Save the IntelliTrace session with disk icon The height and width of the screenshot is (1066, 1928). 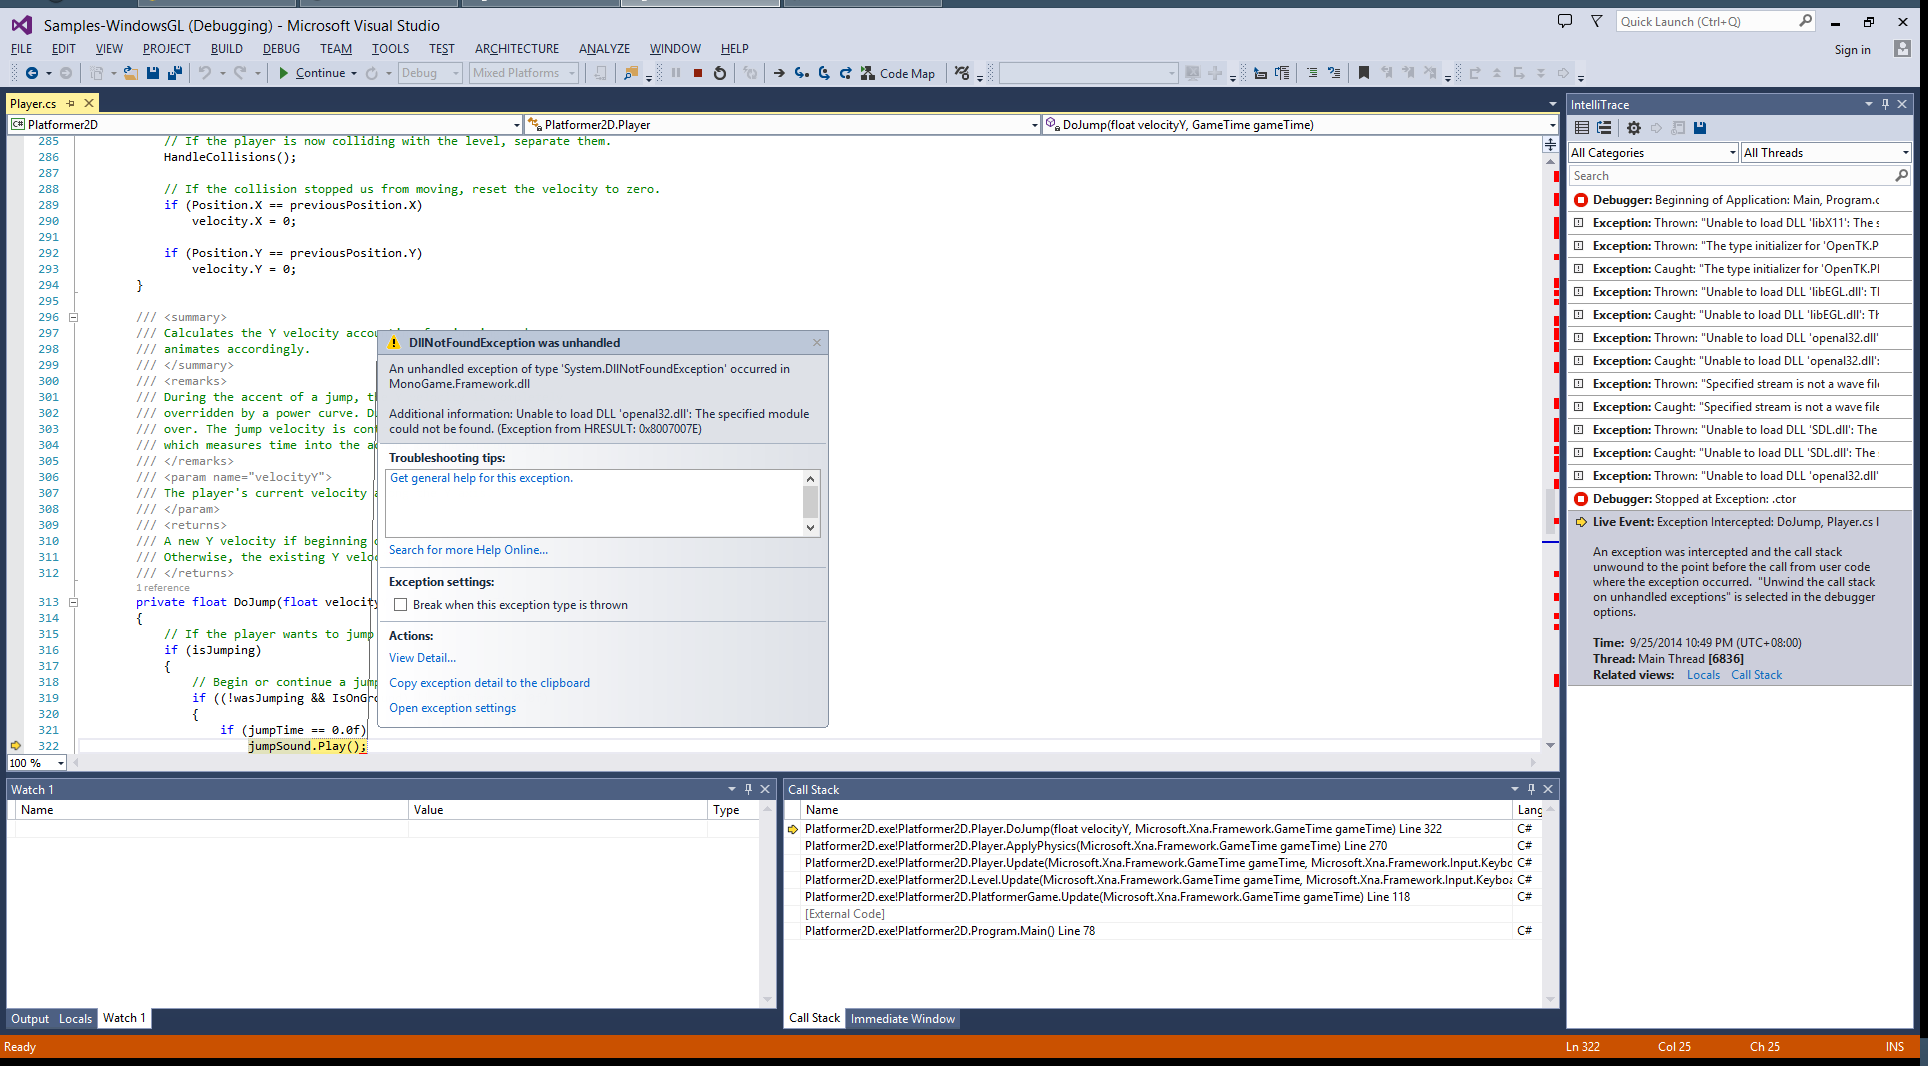coord(1699,127)
